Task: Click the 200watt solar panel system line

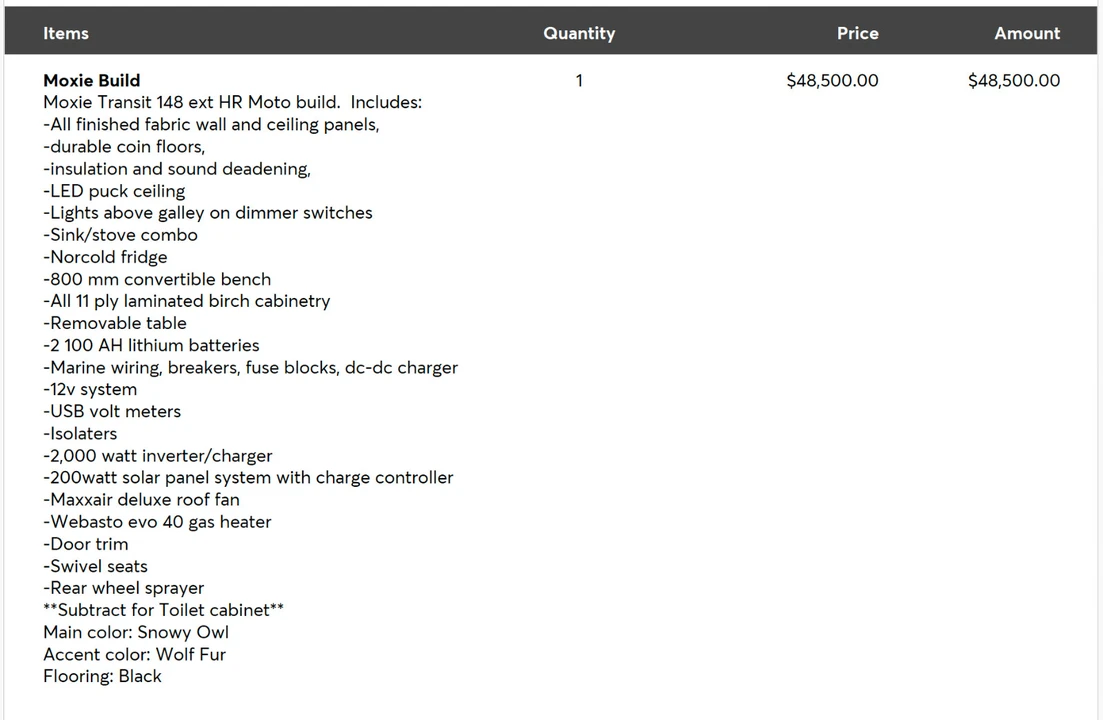Action: tap(248, 477)
